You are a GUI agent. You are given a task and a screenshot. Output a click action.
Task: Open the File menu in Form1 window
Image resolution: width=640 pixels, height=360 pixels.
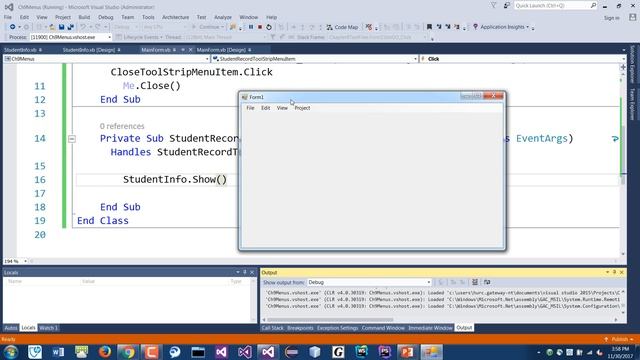pyautogui.click(x=250, y=108)
